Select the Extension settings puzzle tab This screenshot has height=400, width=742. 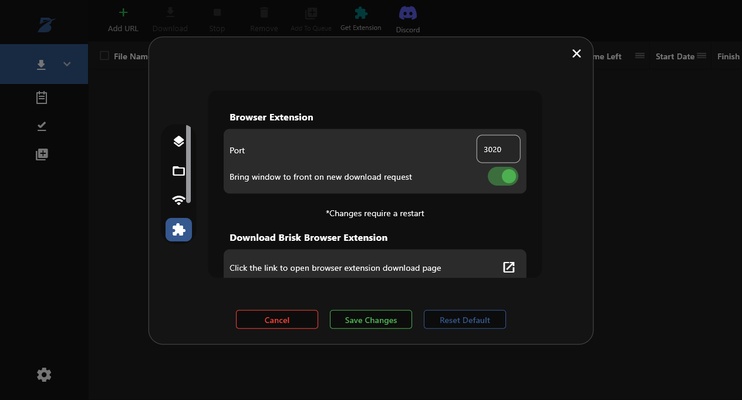pyautogui.click(x=178, y=230)
